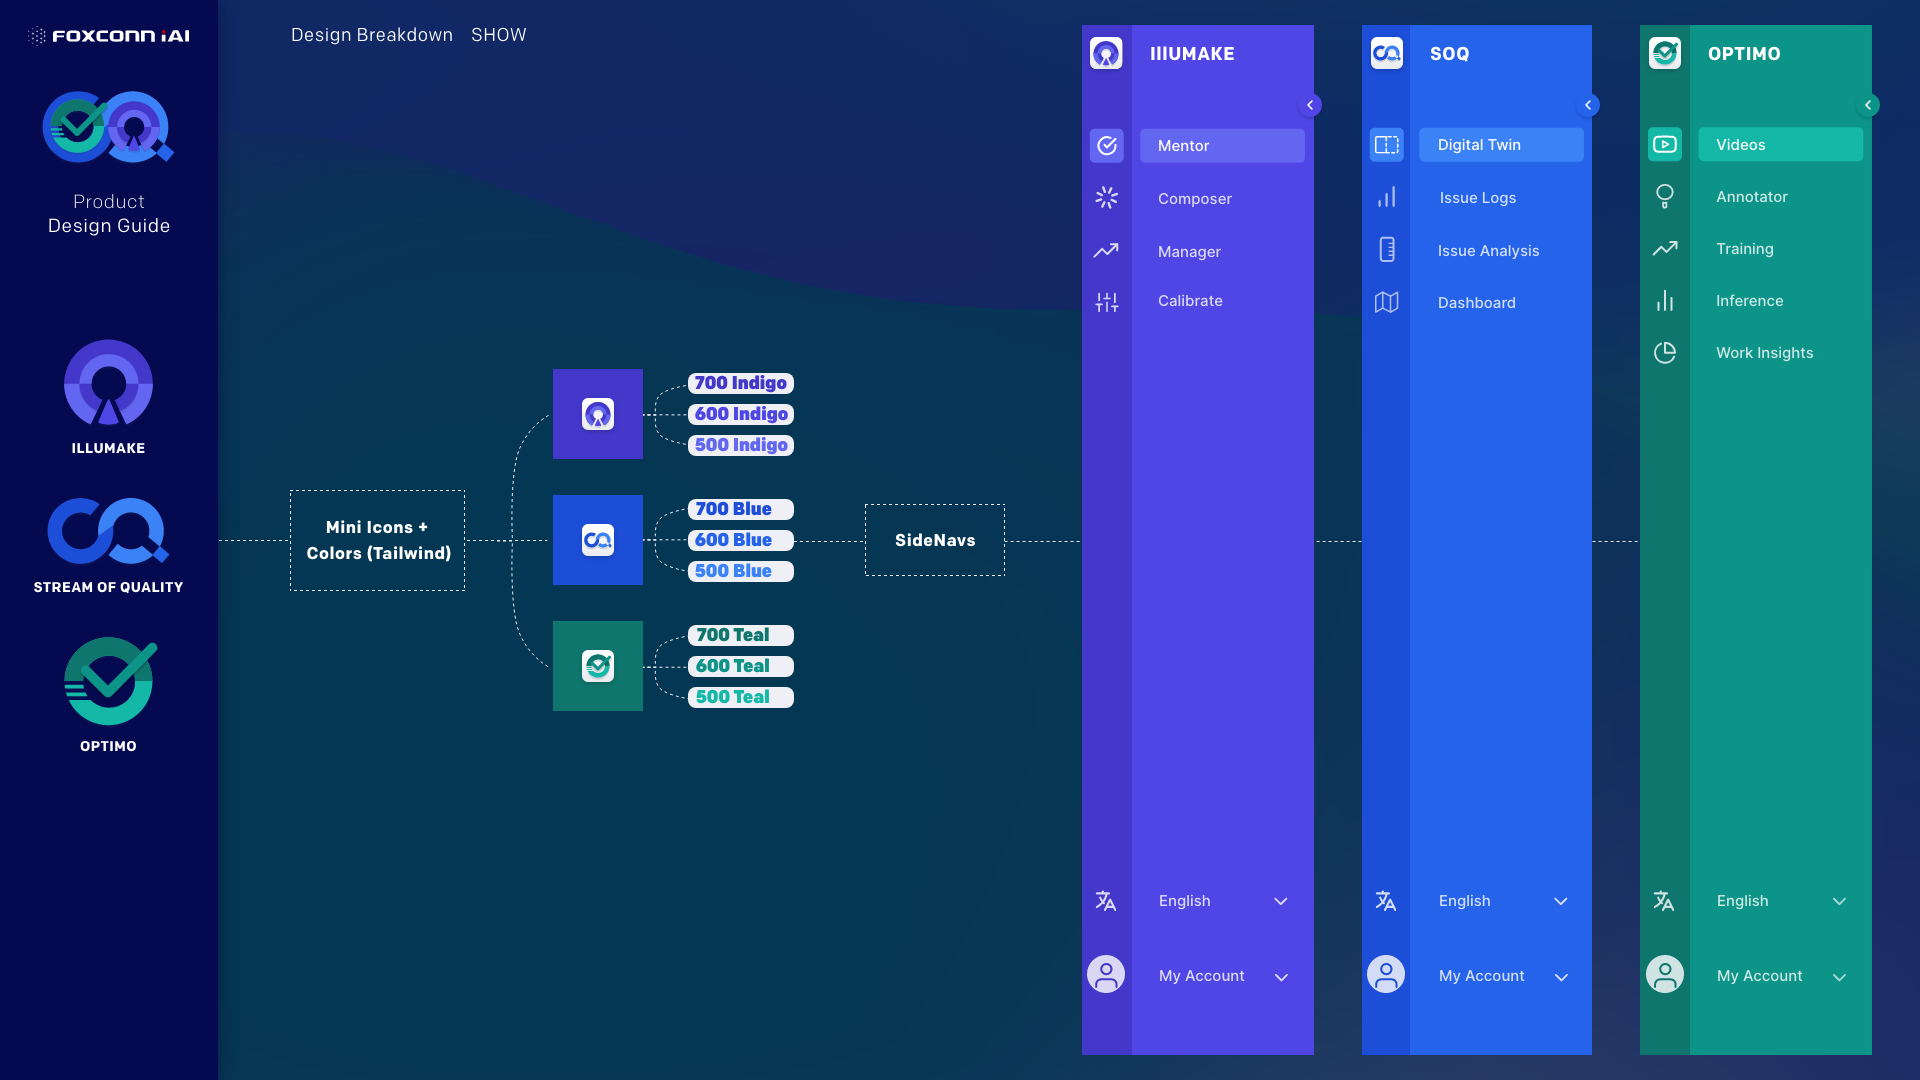The height and width of the screenshot is (1080, 1920).
Task: Click the ILLUMAKE logo in left panel
Action: [108, 385]
